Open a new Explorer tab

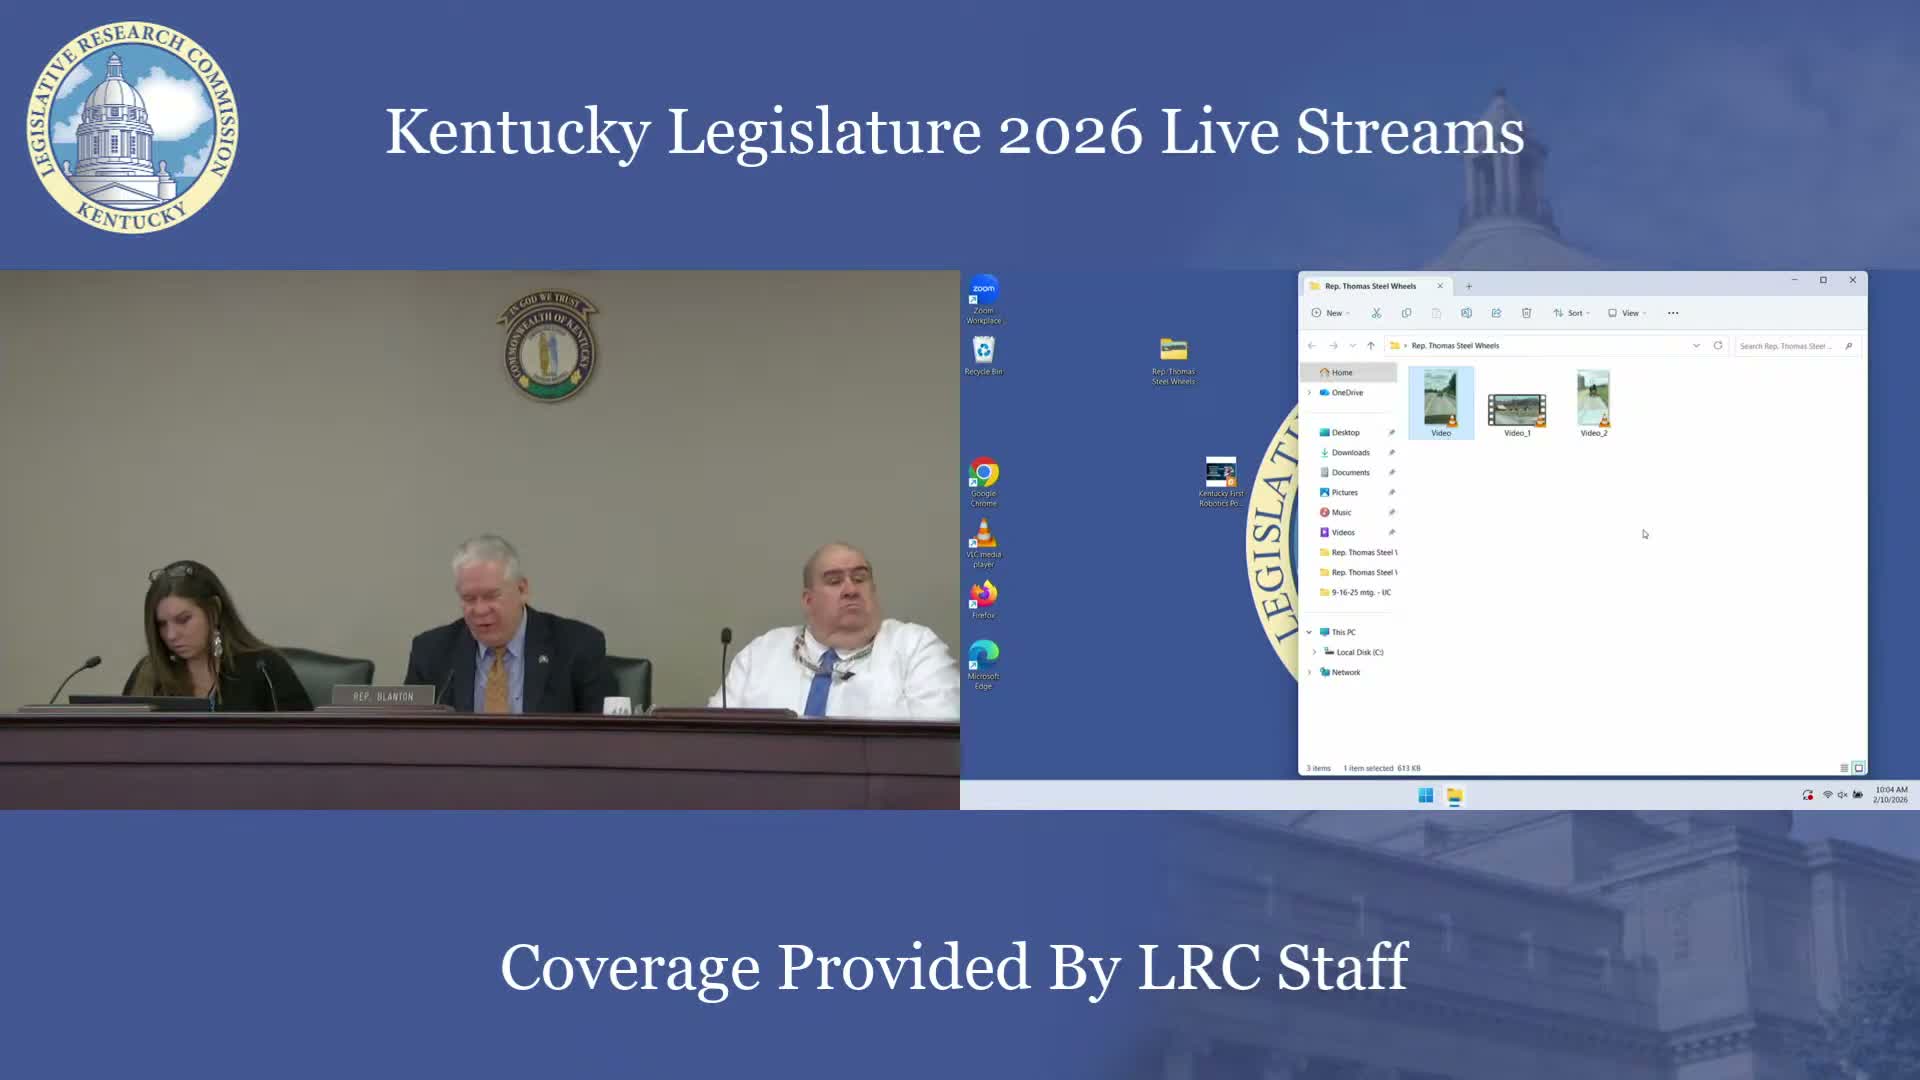(1469, 286)
